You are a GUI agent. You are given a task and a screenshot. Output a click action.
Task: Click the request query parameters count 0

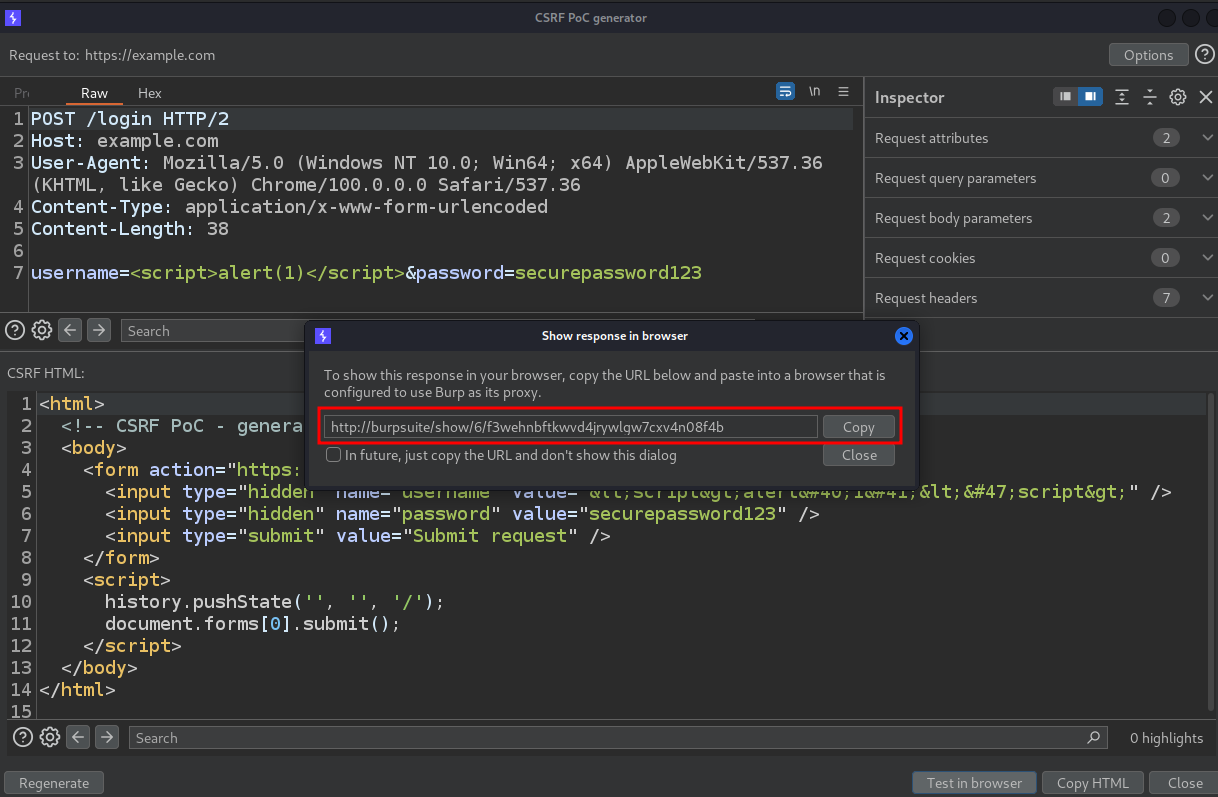[1166, 178]
